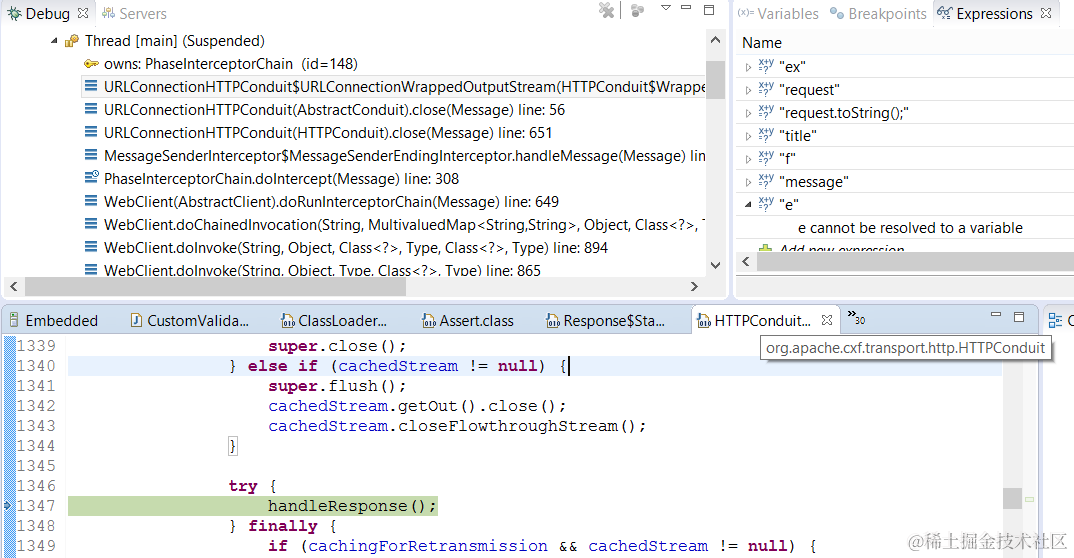The width and height of the screenshot is (1074, 558).
Task: Click the overview ruler marker beside line 1347
Action: (x=1029, y=500)
